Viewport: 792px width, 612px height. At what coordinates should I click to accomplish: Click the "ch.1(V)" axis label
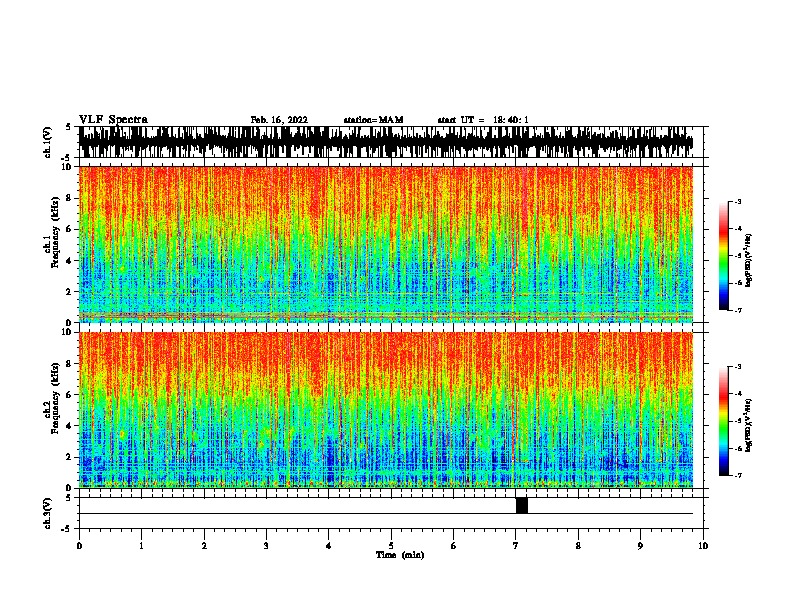[47, 142]
